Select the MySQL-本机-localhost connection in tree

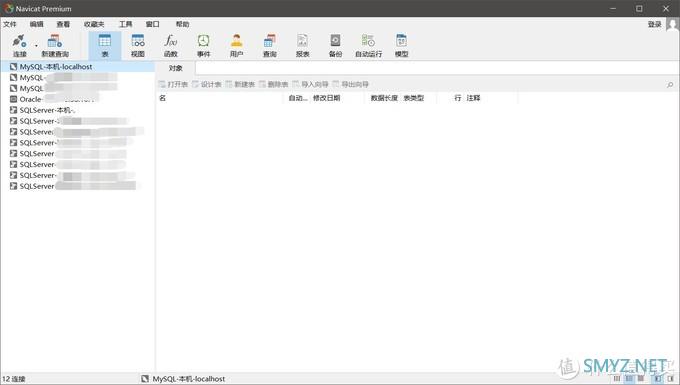click(78, 67)
